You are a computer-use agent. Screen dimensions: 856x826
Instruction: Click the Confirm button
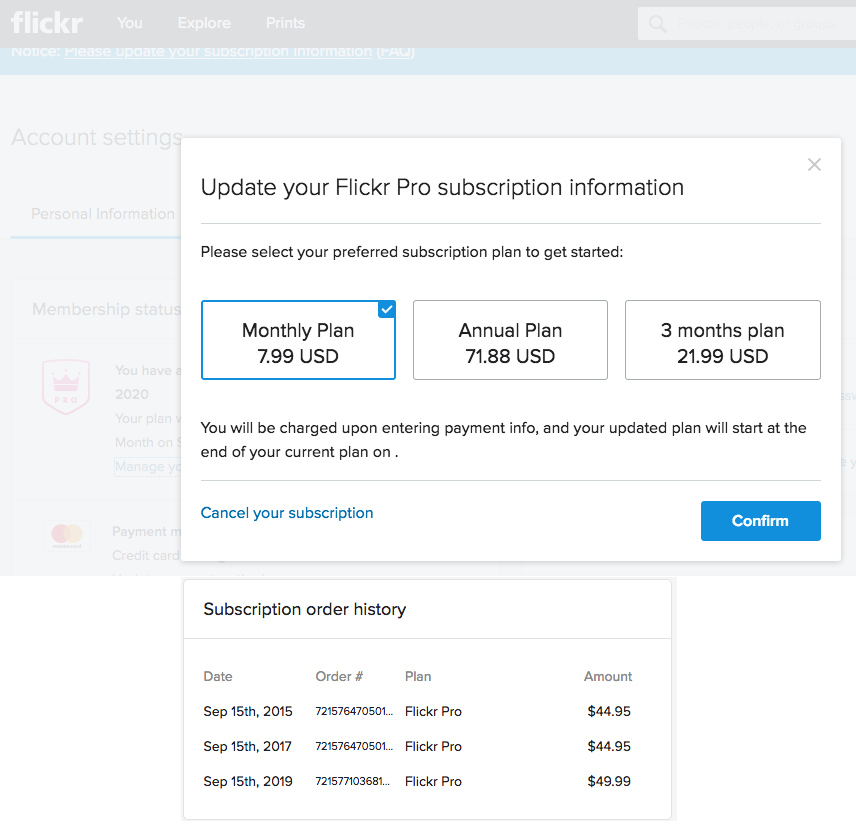[760, 521]
